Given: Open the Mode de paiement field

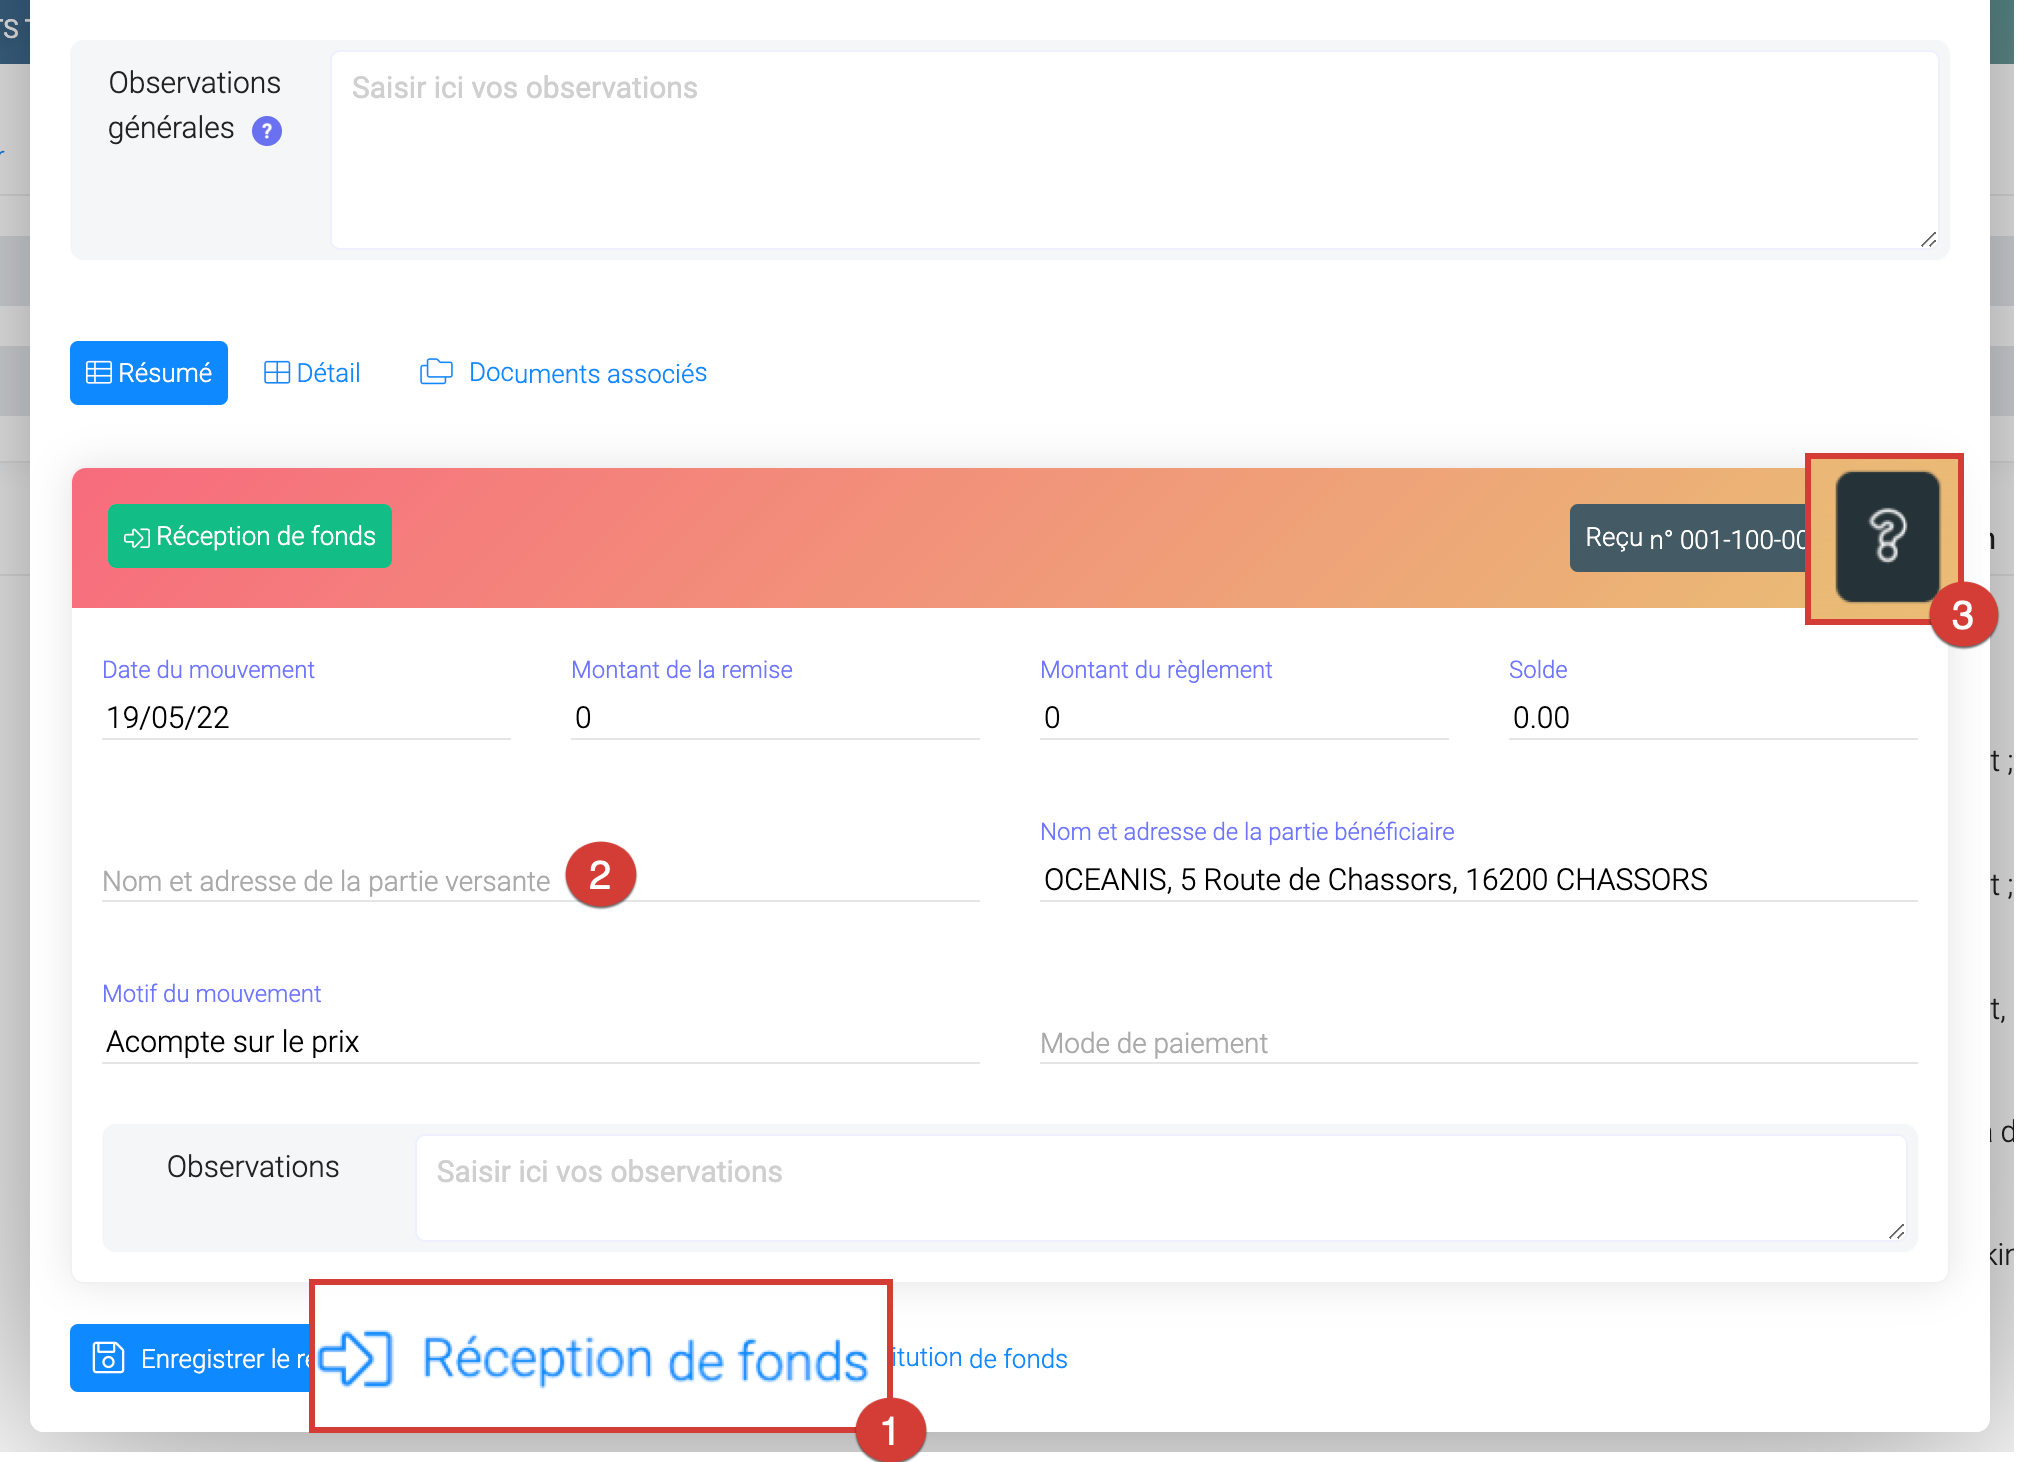Looking at the screenshot, I should [1477, 1043].
